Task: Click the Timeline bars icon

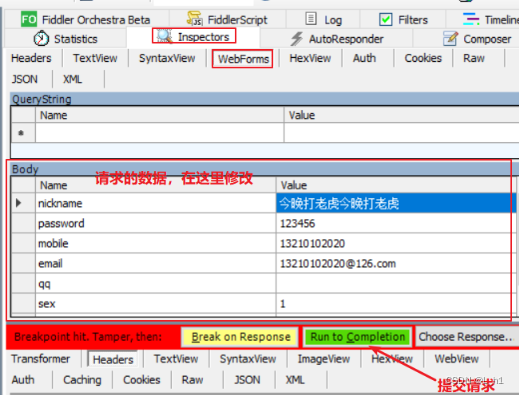Action: point(471,19)
